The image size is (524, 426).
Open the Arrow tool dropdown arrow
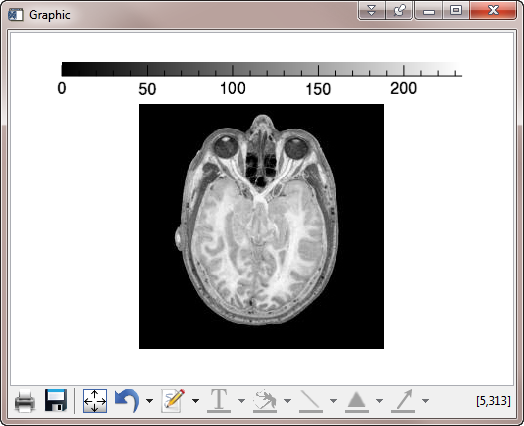point(425,401)
